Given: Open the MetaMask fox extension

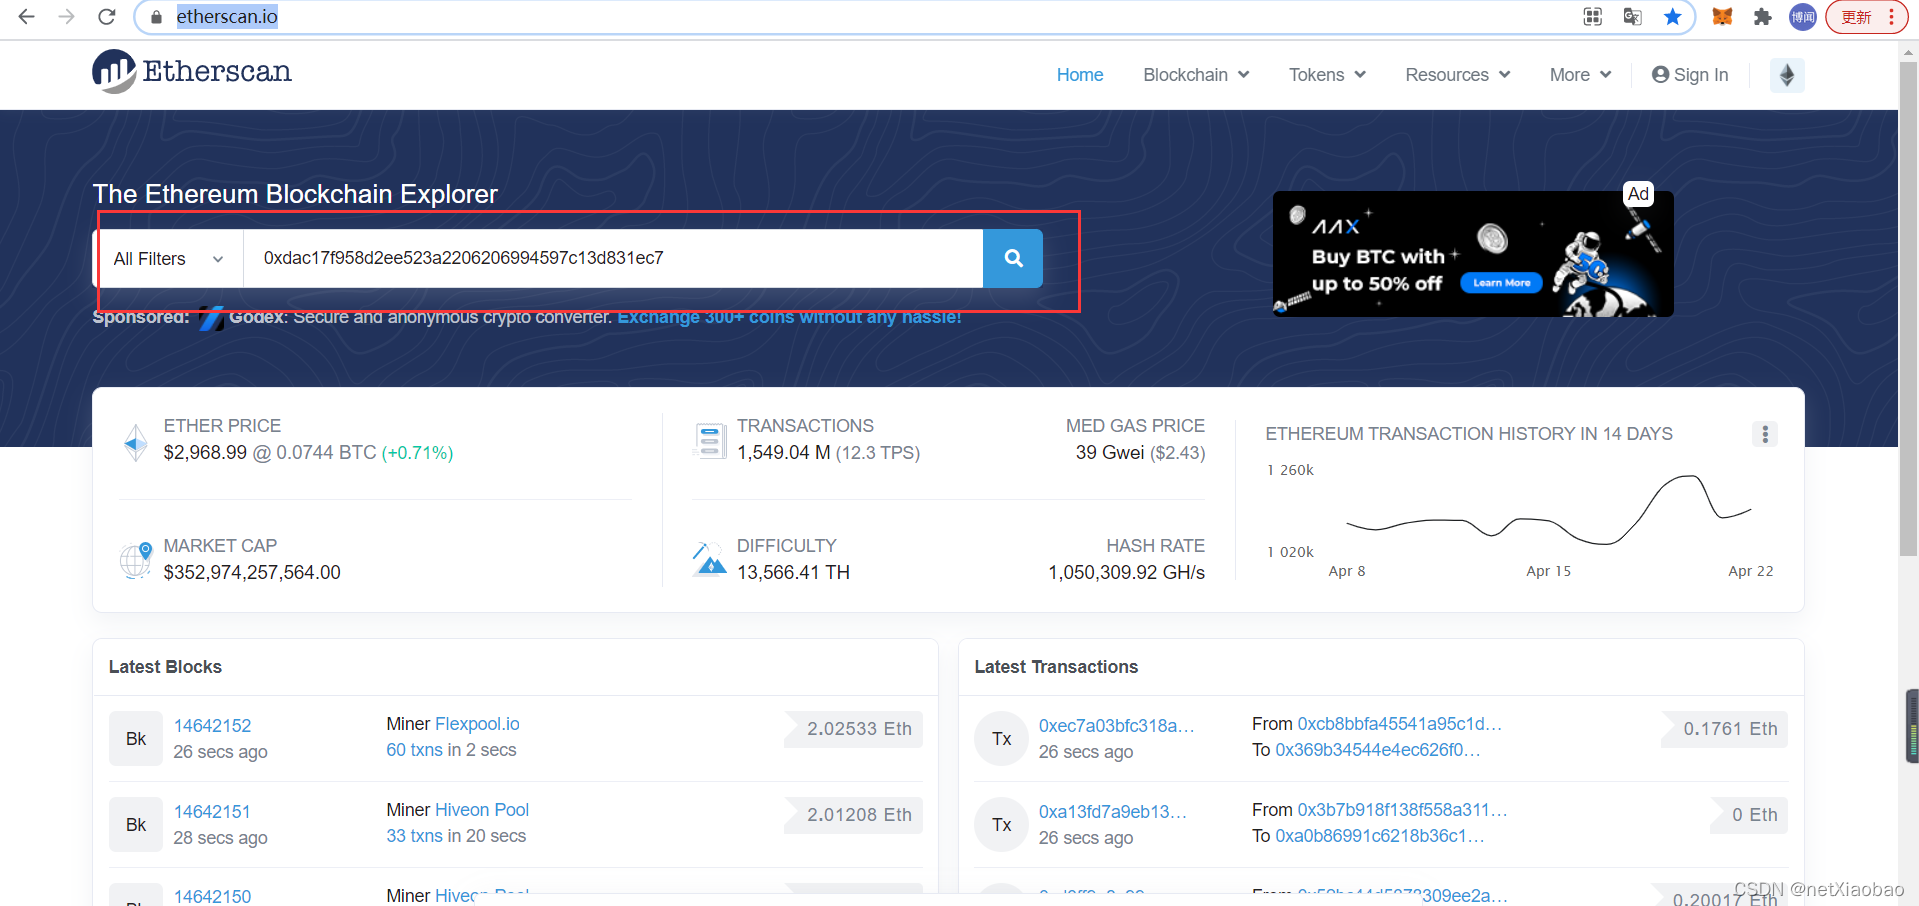Looking at the screenshot, I should (x=1722, y=17).
